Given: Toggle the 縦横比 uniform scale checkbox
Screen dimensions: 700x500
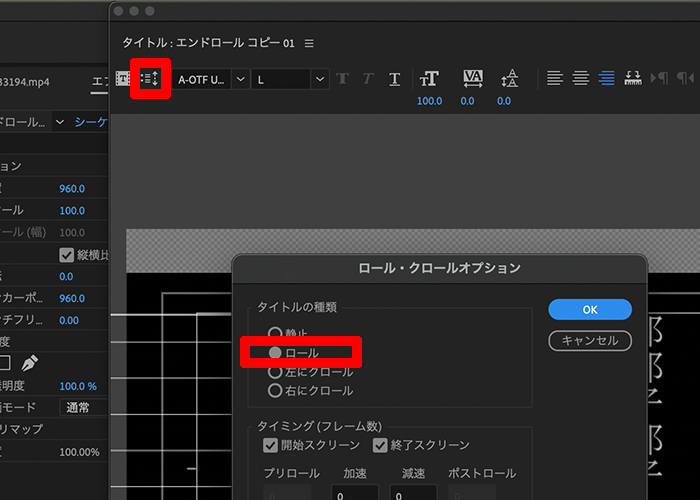Looking at the screenshot, I should click(67, 255).
